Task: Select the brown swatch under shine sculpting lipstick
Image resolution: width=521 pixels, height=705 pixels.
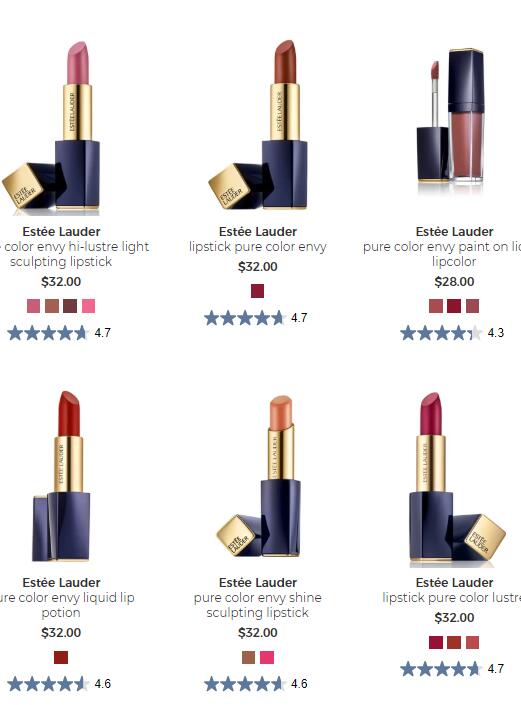Action: tap(249, 657)
